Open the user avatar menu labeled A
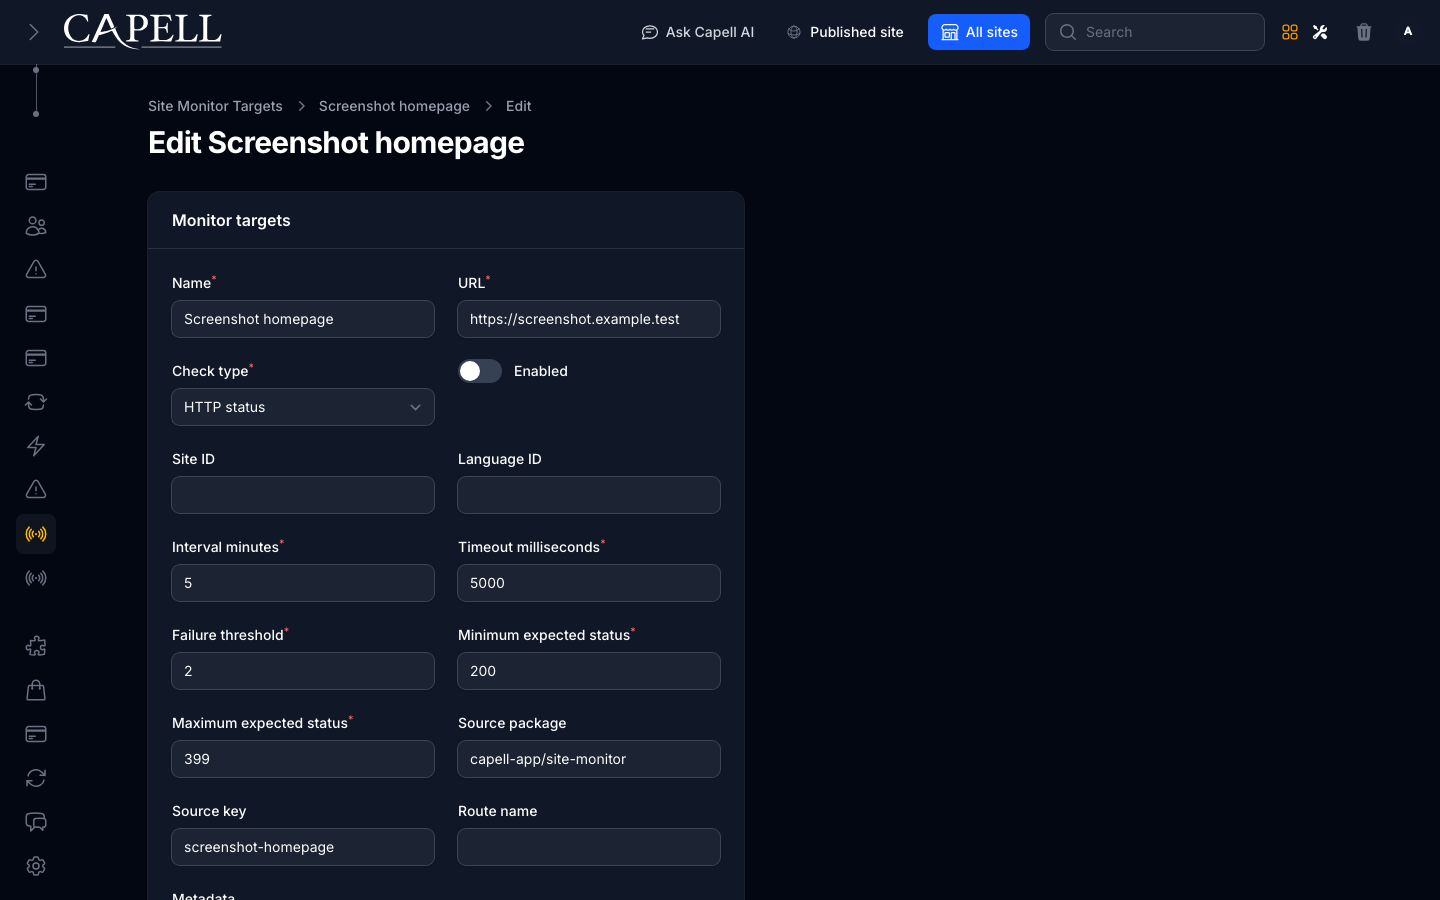Viewport: 1440px width, 900px height. click(x=1408, y=32)
